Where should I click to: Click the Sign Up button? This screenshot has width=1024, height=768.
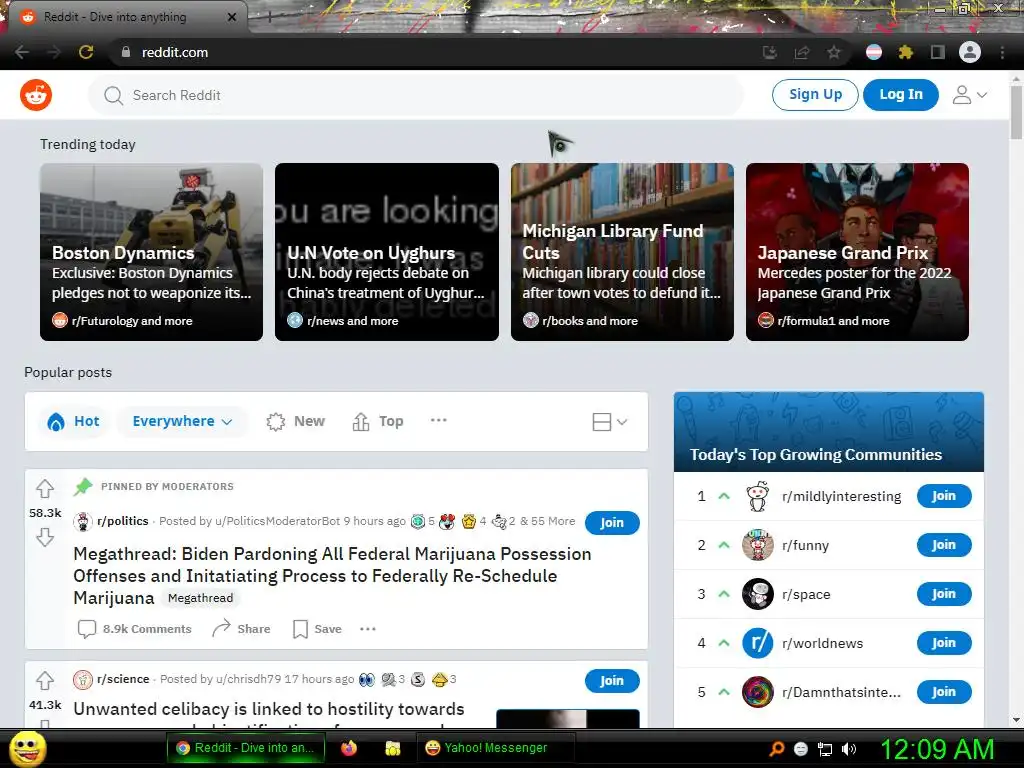click(x=815, y=95)
